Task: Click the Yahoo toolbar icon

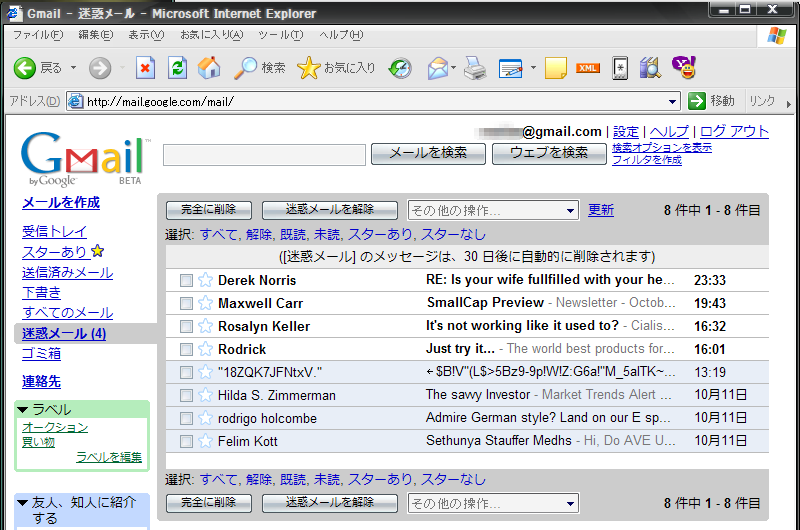Action: 684,68
